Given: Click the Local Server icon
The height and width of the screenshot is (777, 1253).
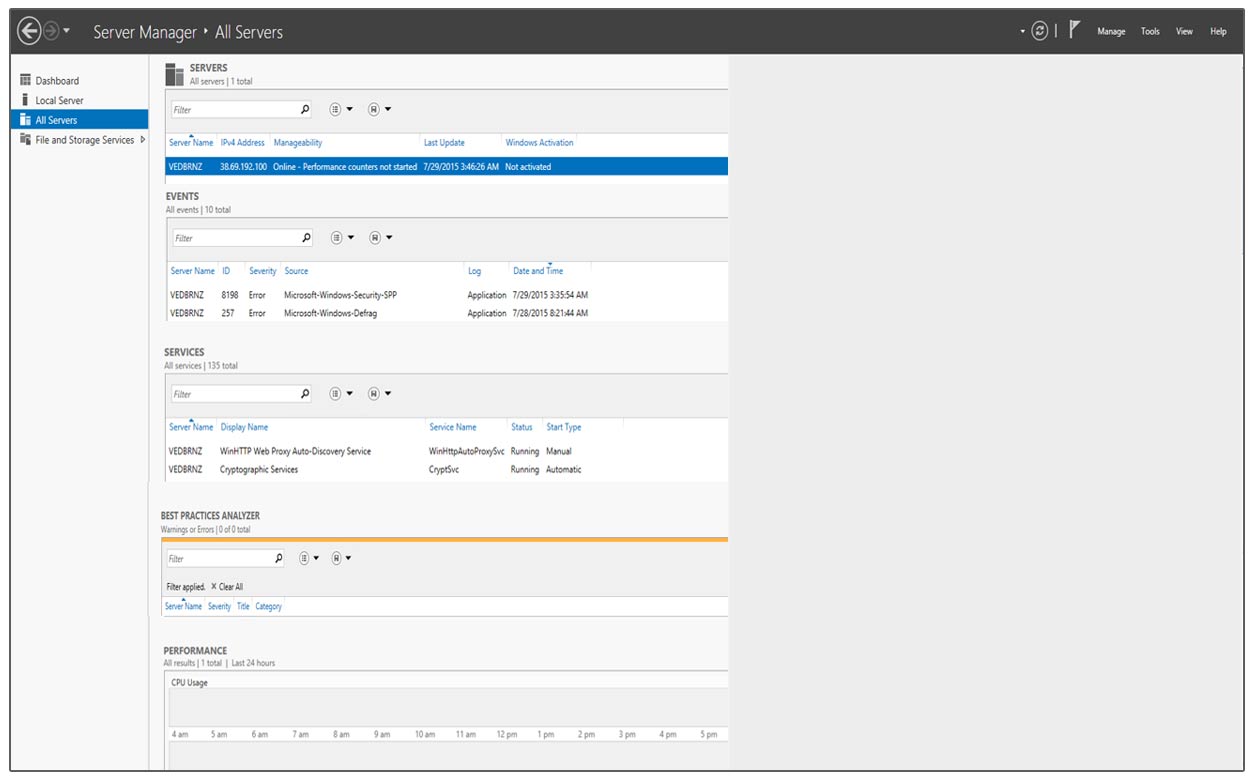Looking at the screenshot, I should (26, 100).
